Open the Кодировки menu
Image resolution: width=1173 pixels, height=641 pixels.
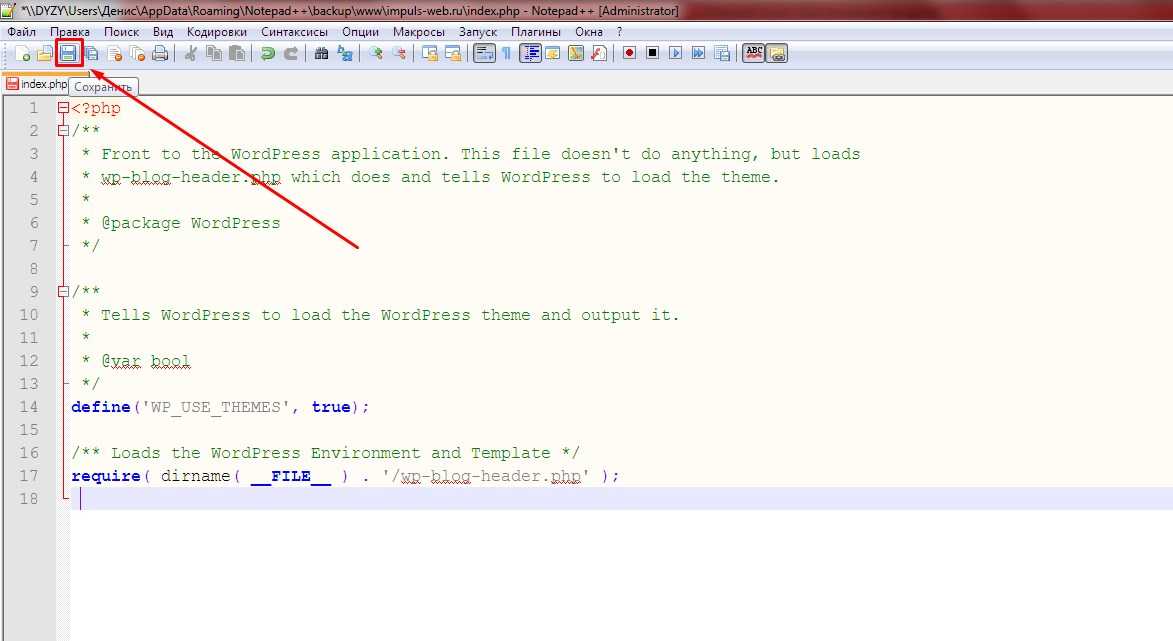click(x=216, y=31)
